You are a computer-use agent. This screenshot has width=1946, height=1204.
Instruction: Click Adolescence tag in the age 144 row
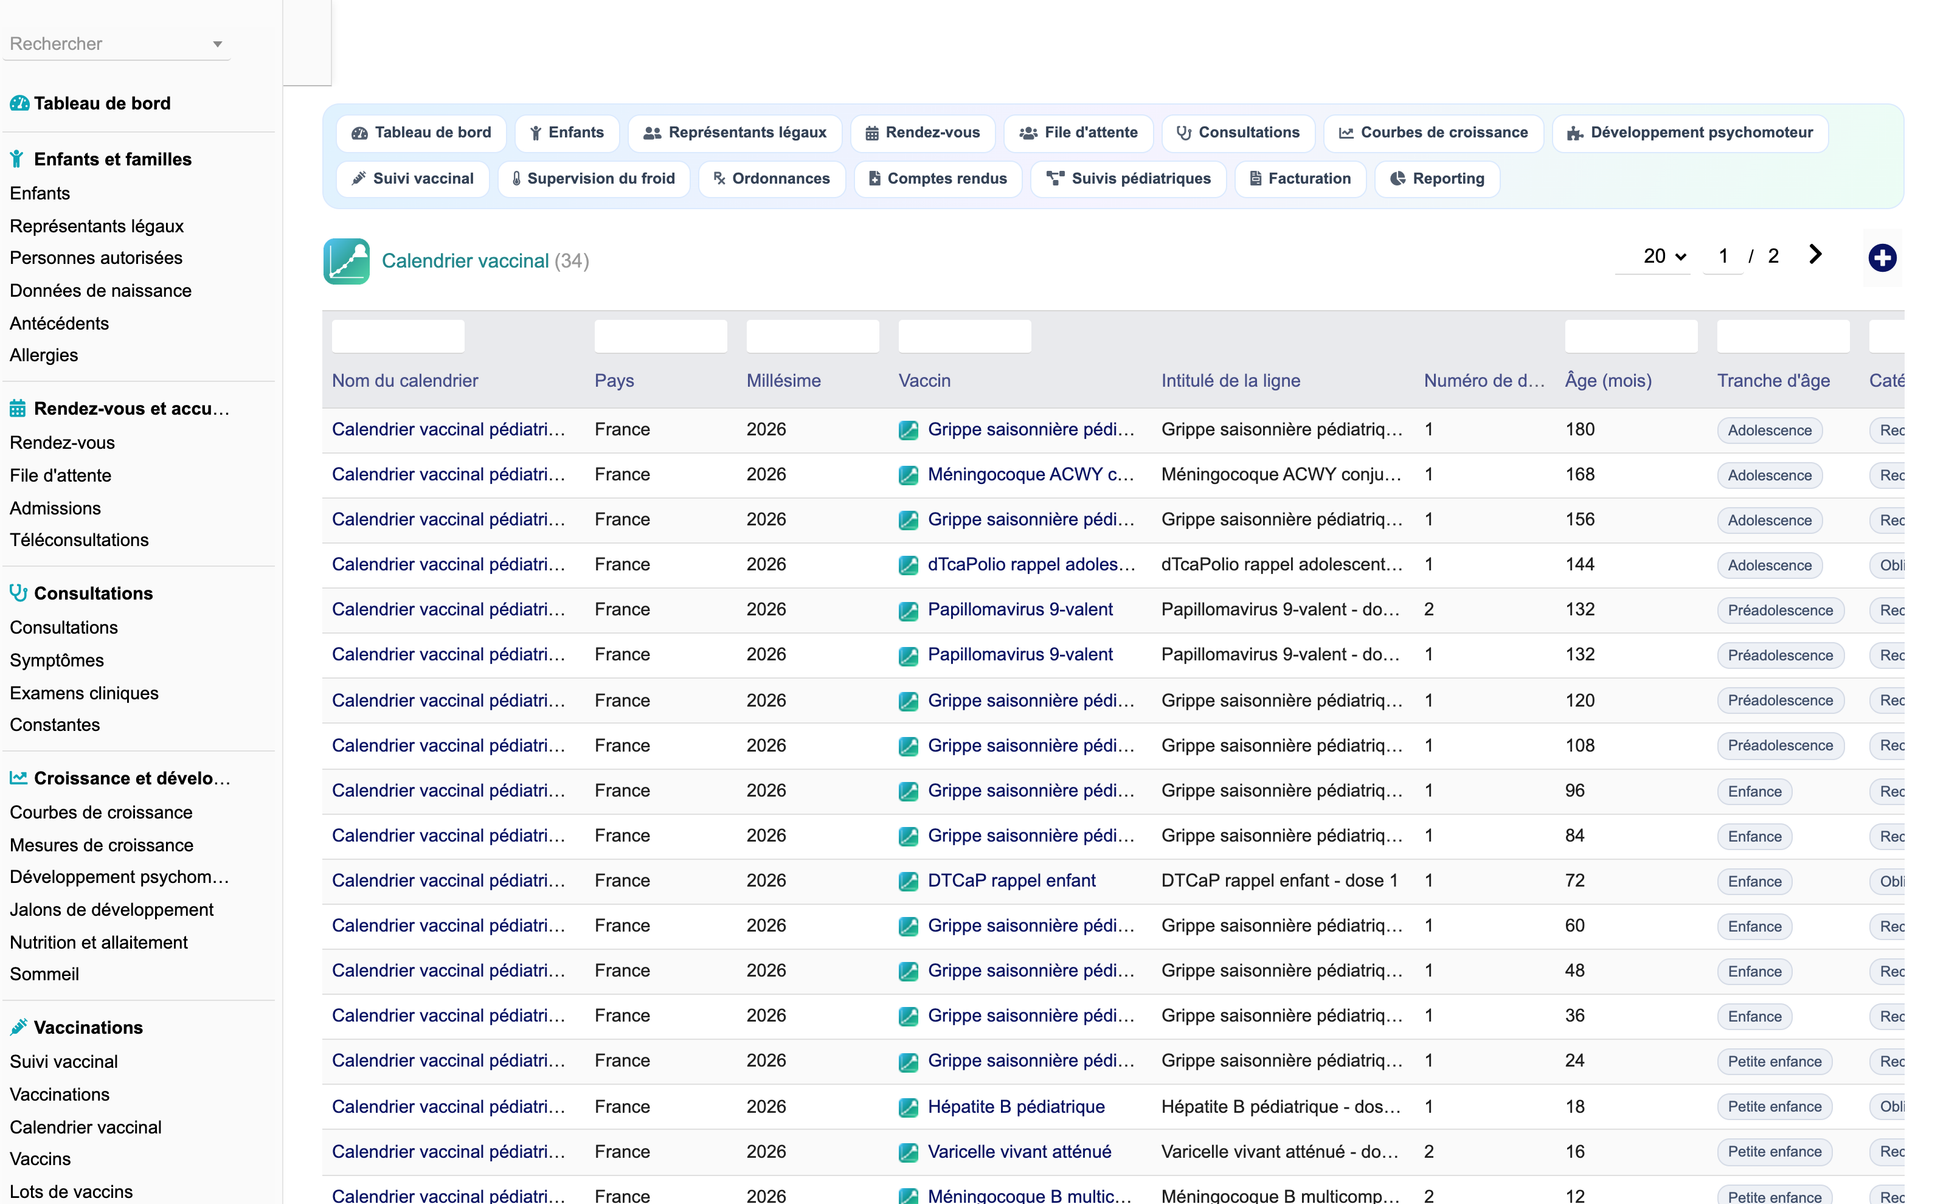click(x=1769, y=566)
